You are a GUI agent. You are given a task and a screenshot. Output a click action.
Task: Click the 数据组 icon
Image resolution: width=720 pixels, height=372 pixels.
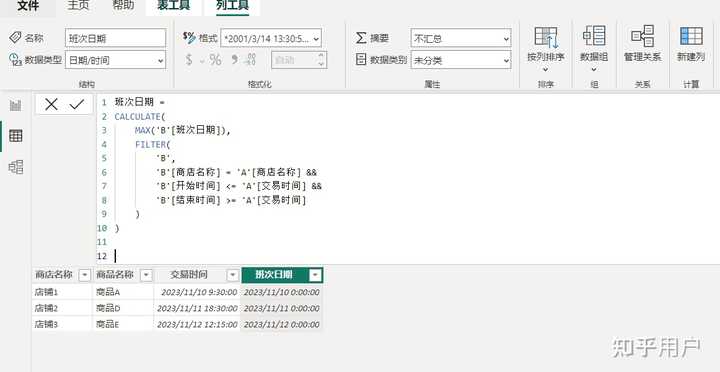click(594, 36)
